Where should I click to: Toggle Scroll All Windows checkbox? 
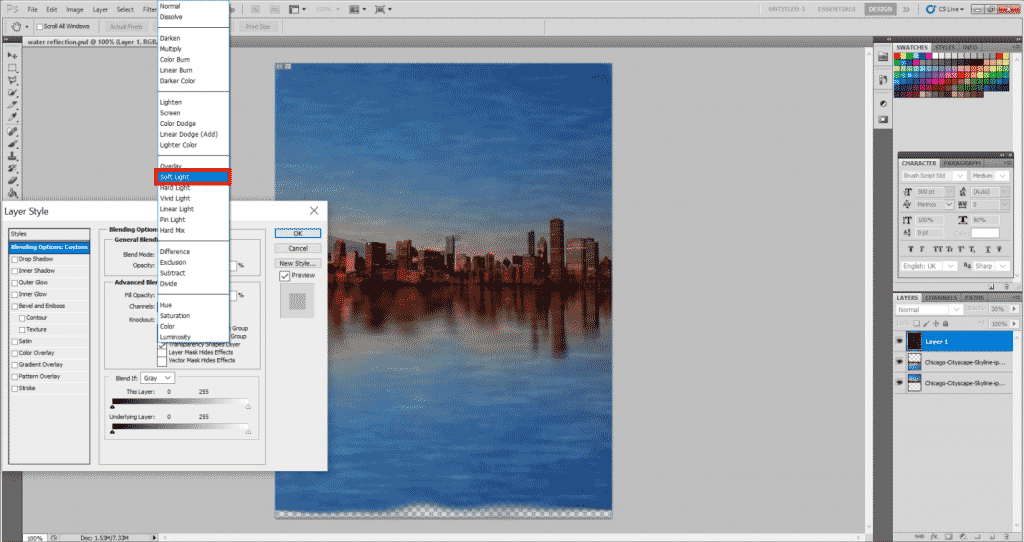(x=40, y=27)
